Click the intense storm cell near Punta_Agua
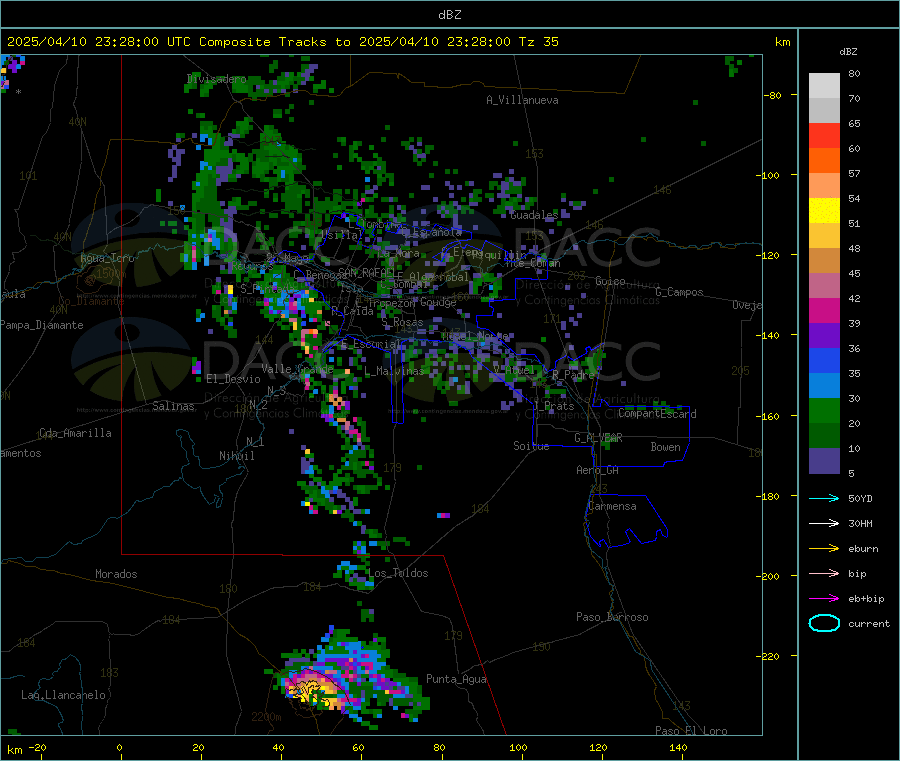This screenshot has width=900, height=761. pyautogui.click(x=315, y=689)
